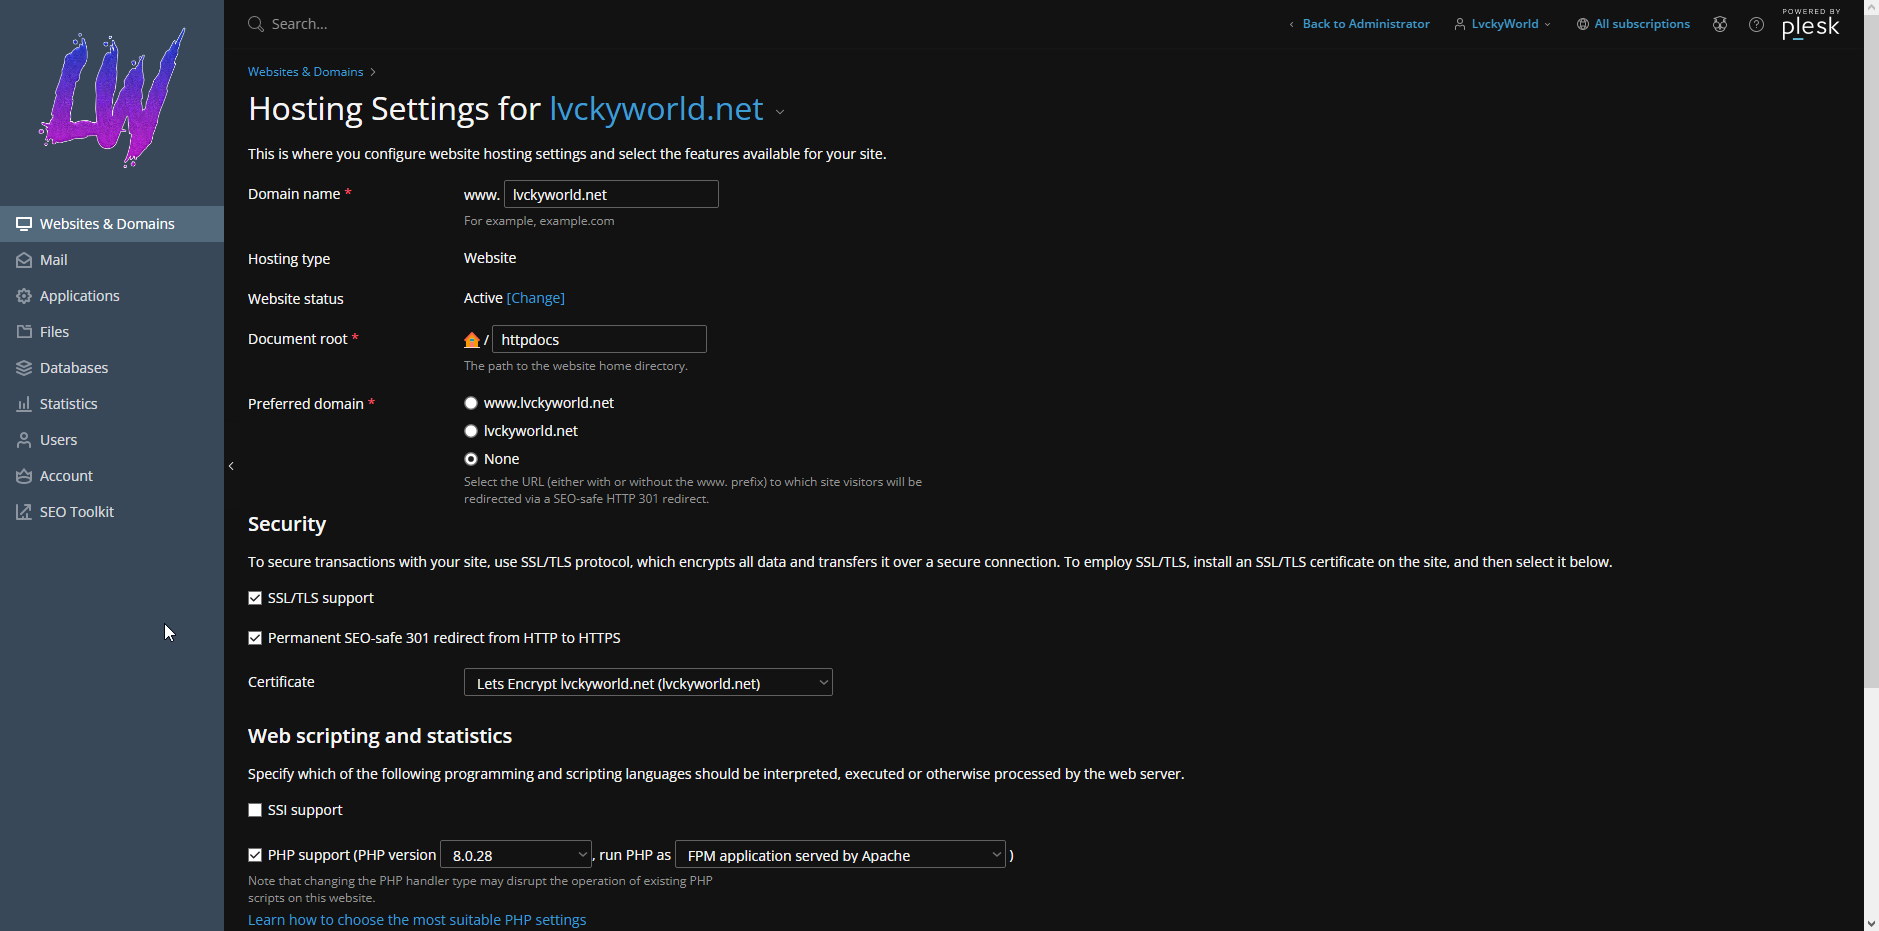Uncheck the PHP support checkbox
Screen dimensions: 1879x931
coord(255,855)
